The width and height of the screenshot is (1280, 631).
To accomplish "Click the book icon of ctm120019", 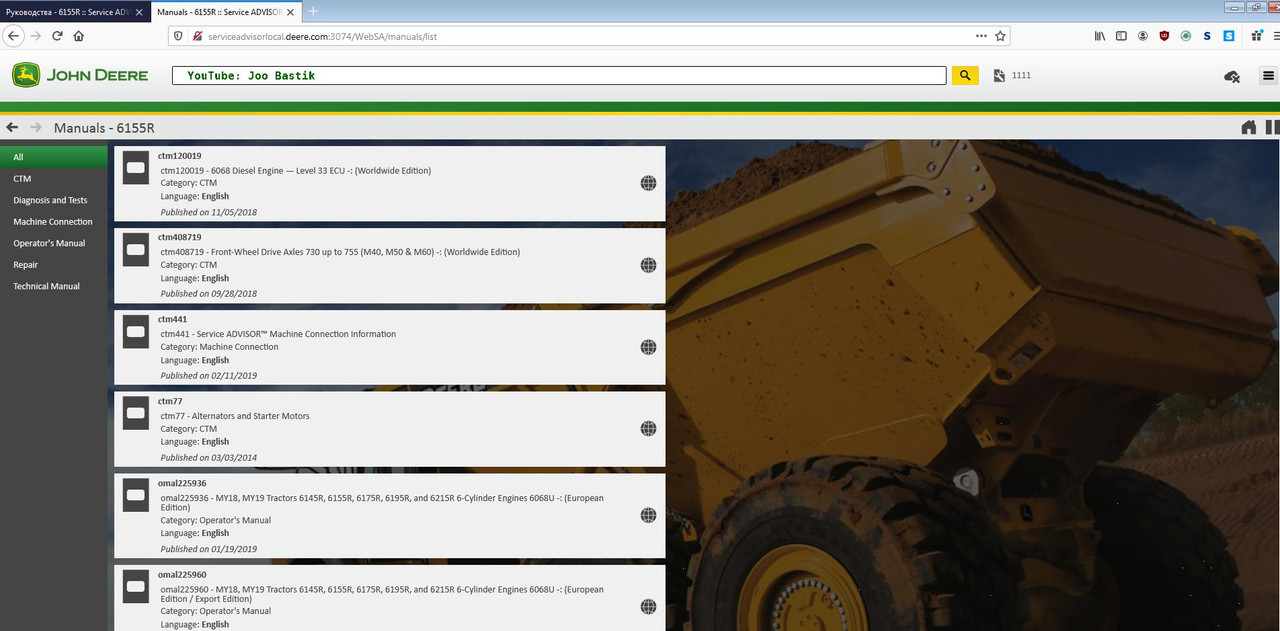I will click(136, 168).
